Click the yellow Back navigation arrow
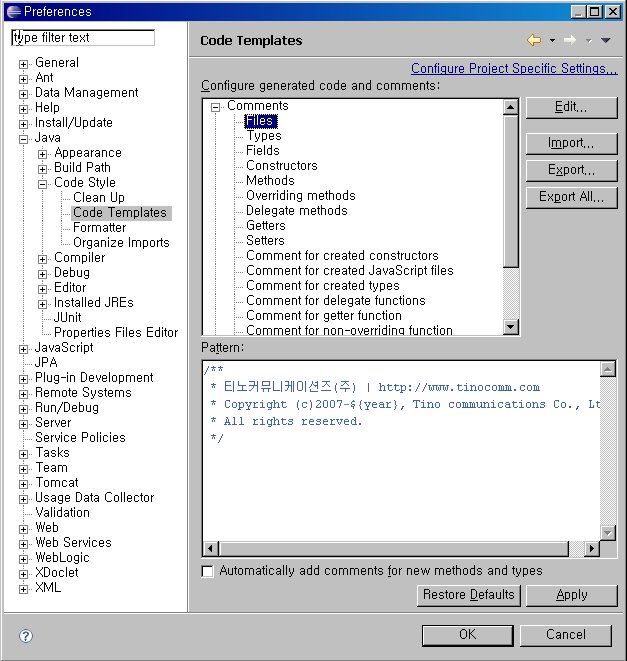 534,40
